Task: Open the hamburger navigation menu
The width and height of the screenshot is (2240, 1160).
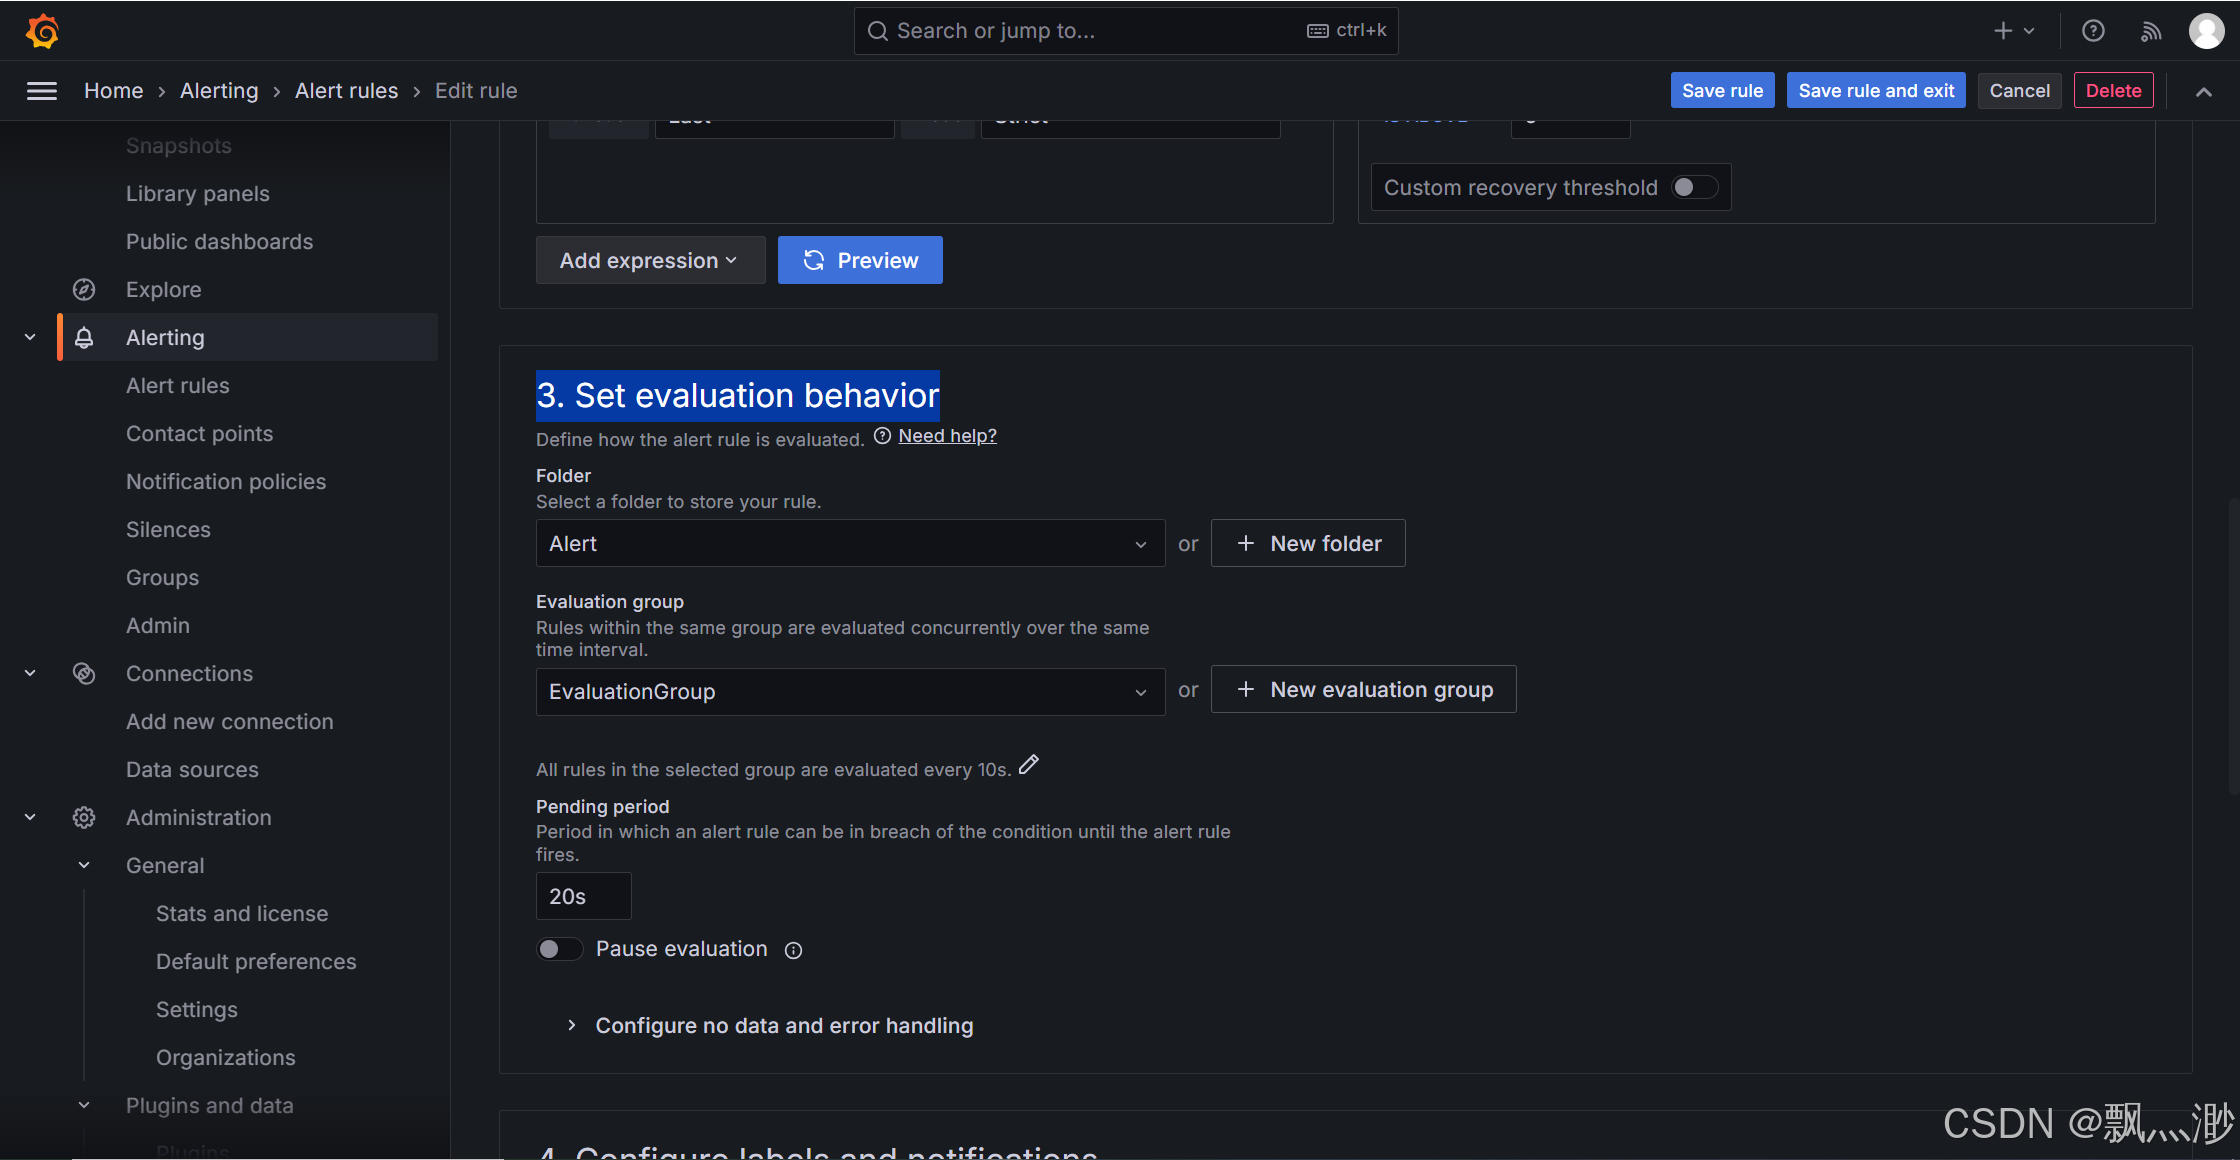Action: (42, 91)
